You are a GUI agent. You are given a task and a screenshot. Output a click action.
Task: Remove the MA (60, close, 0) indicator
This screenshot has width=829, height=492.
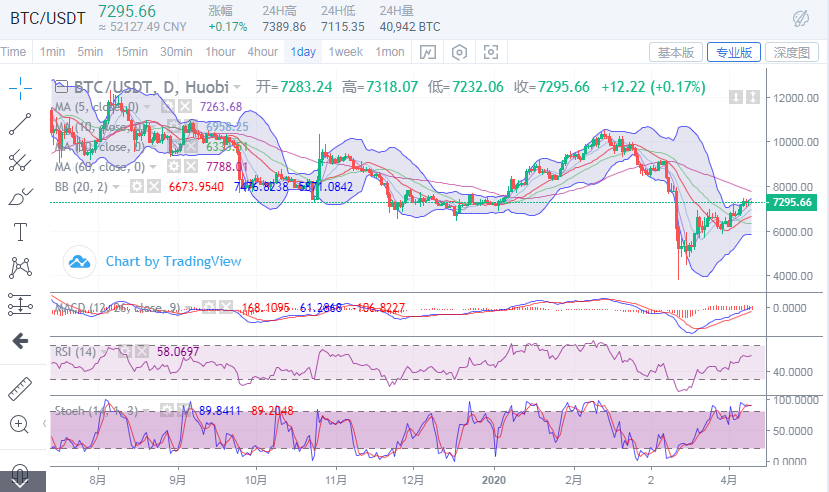190,167
